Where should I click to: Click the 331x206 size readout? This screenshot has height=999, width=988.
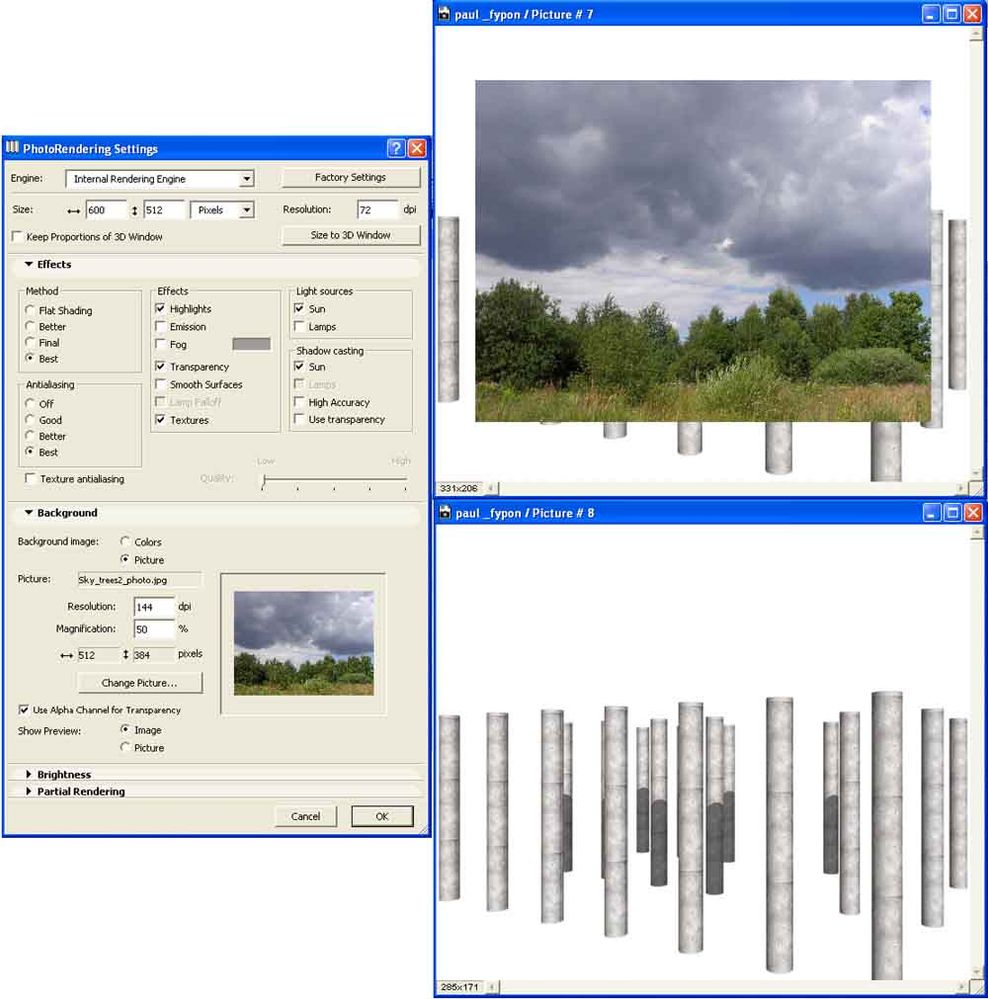coord(459,488)
